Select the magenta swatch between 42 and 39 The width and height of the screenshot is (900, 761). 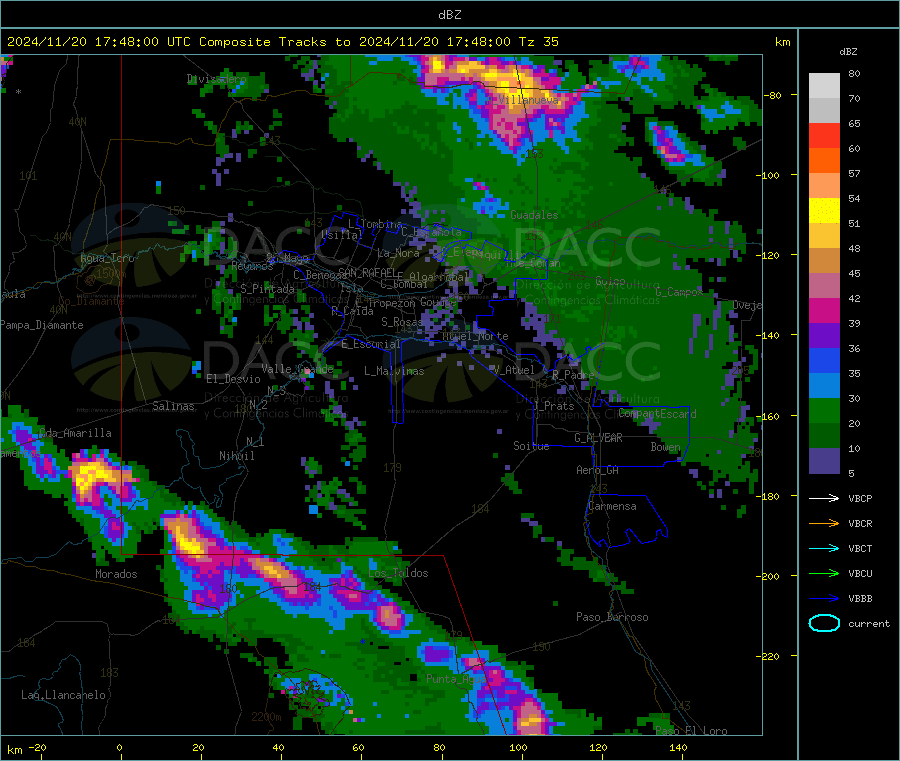click(824, 310)
